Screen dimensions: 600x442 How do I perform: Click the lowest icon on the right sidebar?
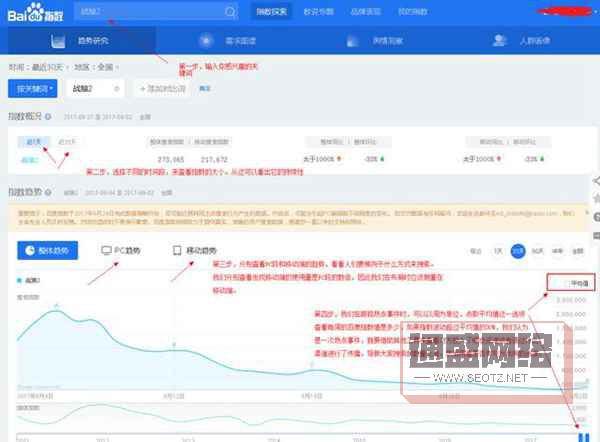(596, 235)
